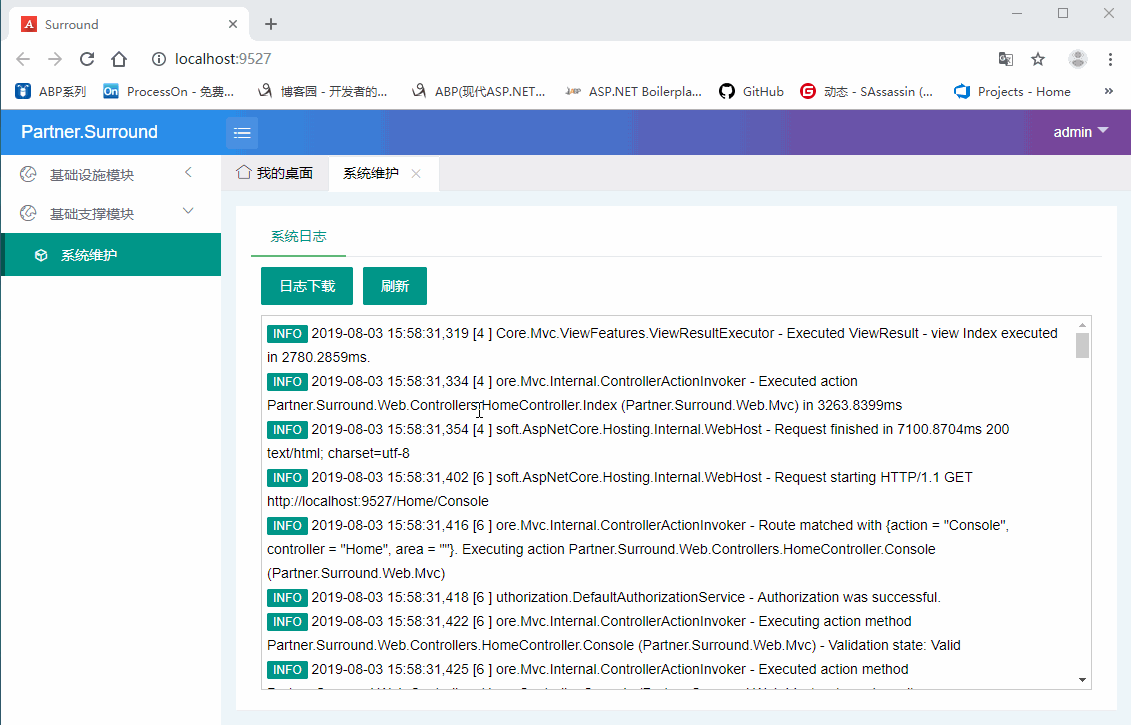Select the 系统维护 sidebar item
The image size is (1131, 725).
pos(111,255)
